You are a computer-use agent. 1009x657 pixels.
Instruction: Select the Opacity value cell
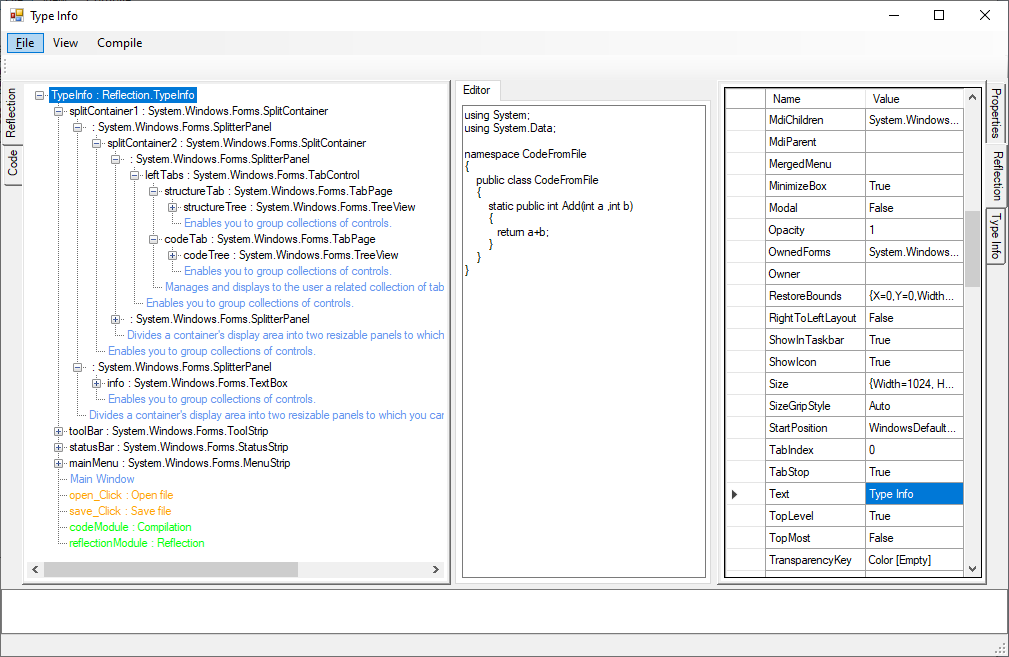click(914, 230)
